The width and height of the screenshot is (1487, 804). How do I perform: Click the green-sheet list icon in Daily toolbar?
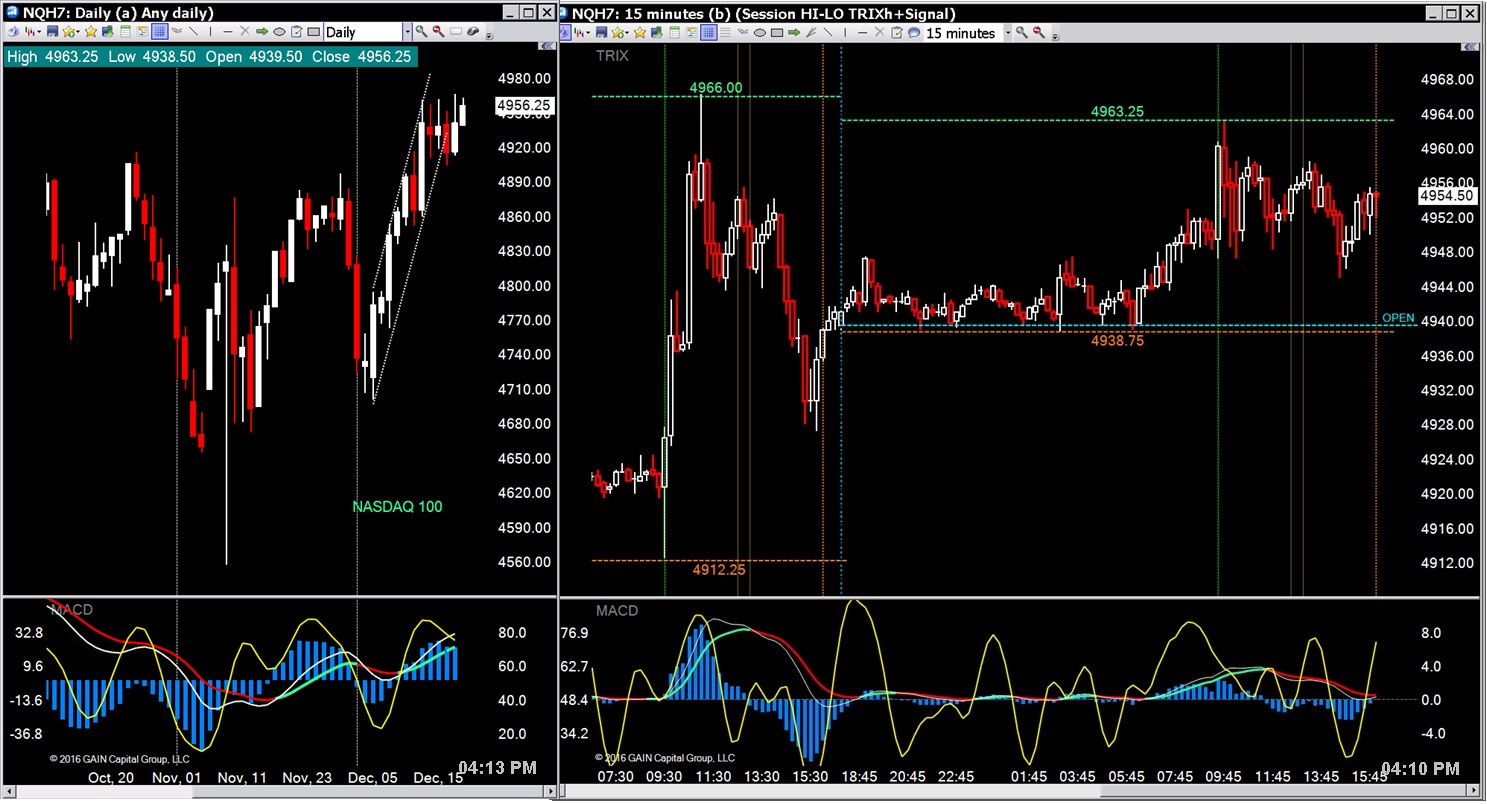coord(125,32)
